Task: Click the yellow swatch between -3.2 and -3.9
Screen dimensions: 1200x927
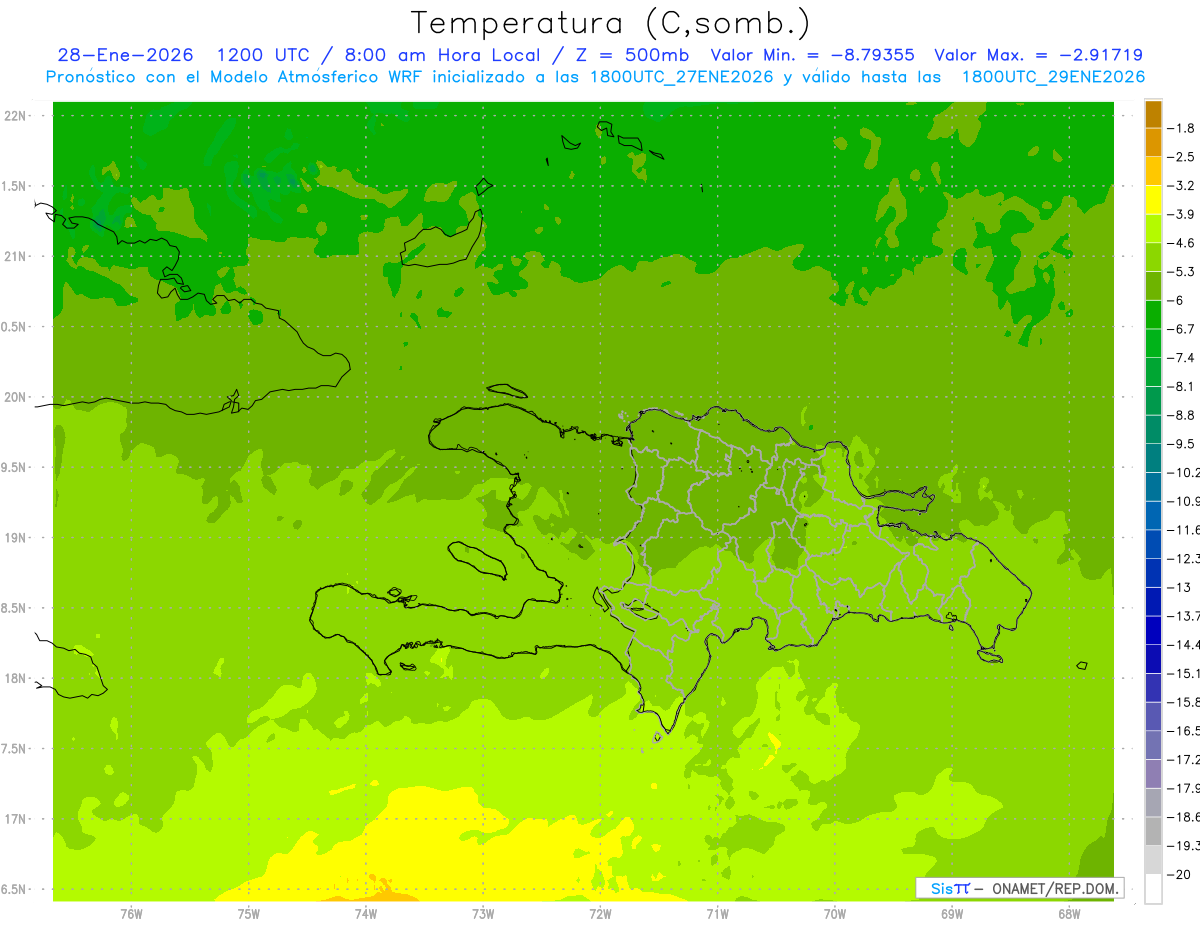Action: point(1153,200)
